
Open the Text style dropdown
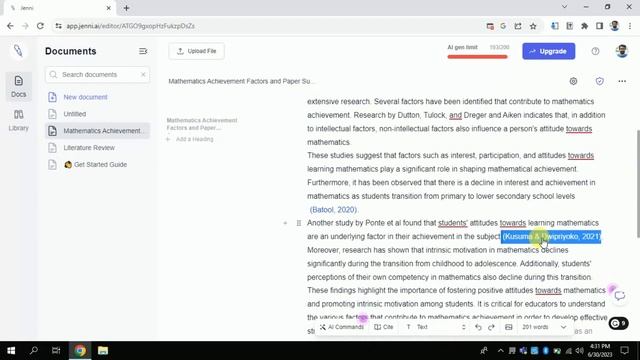(436, 327)
